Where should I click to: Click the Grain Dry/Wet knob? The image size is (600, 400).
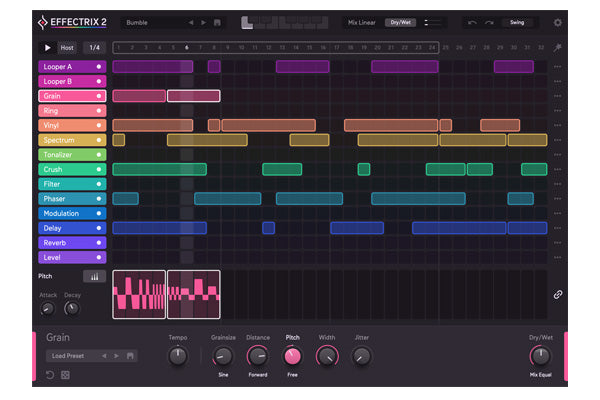[x=541, y=355]
